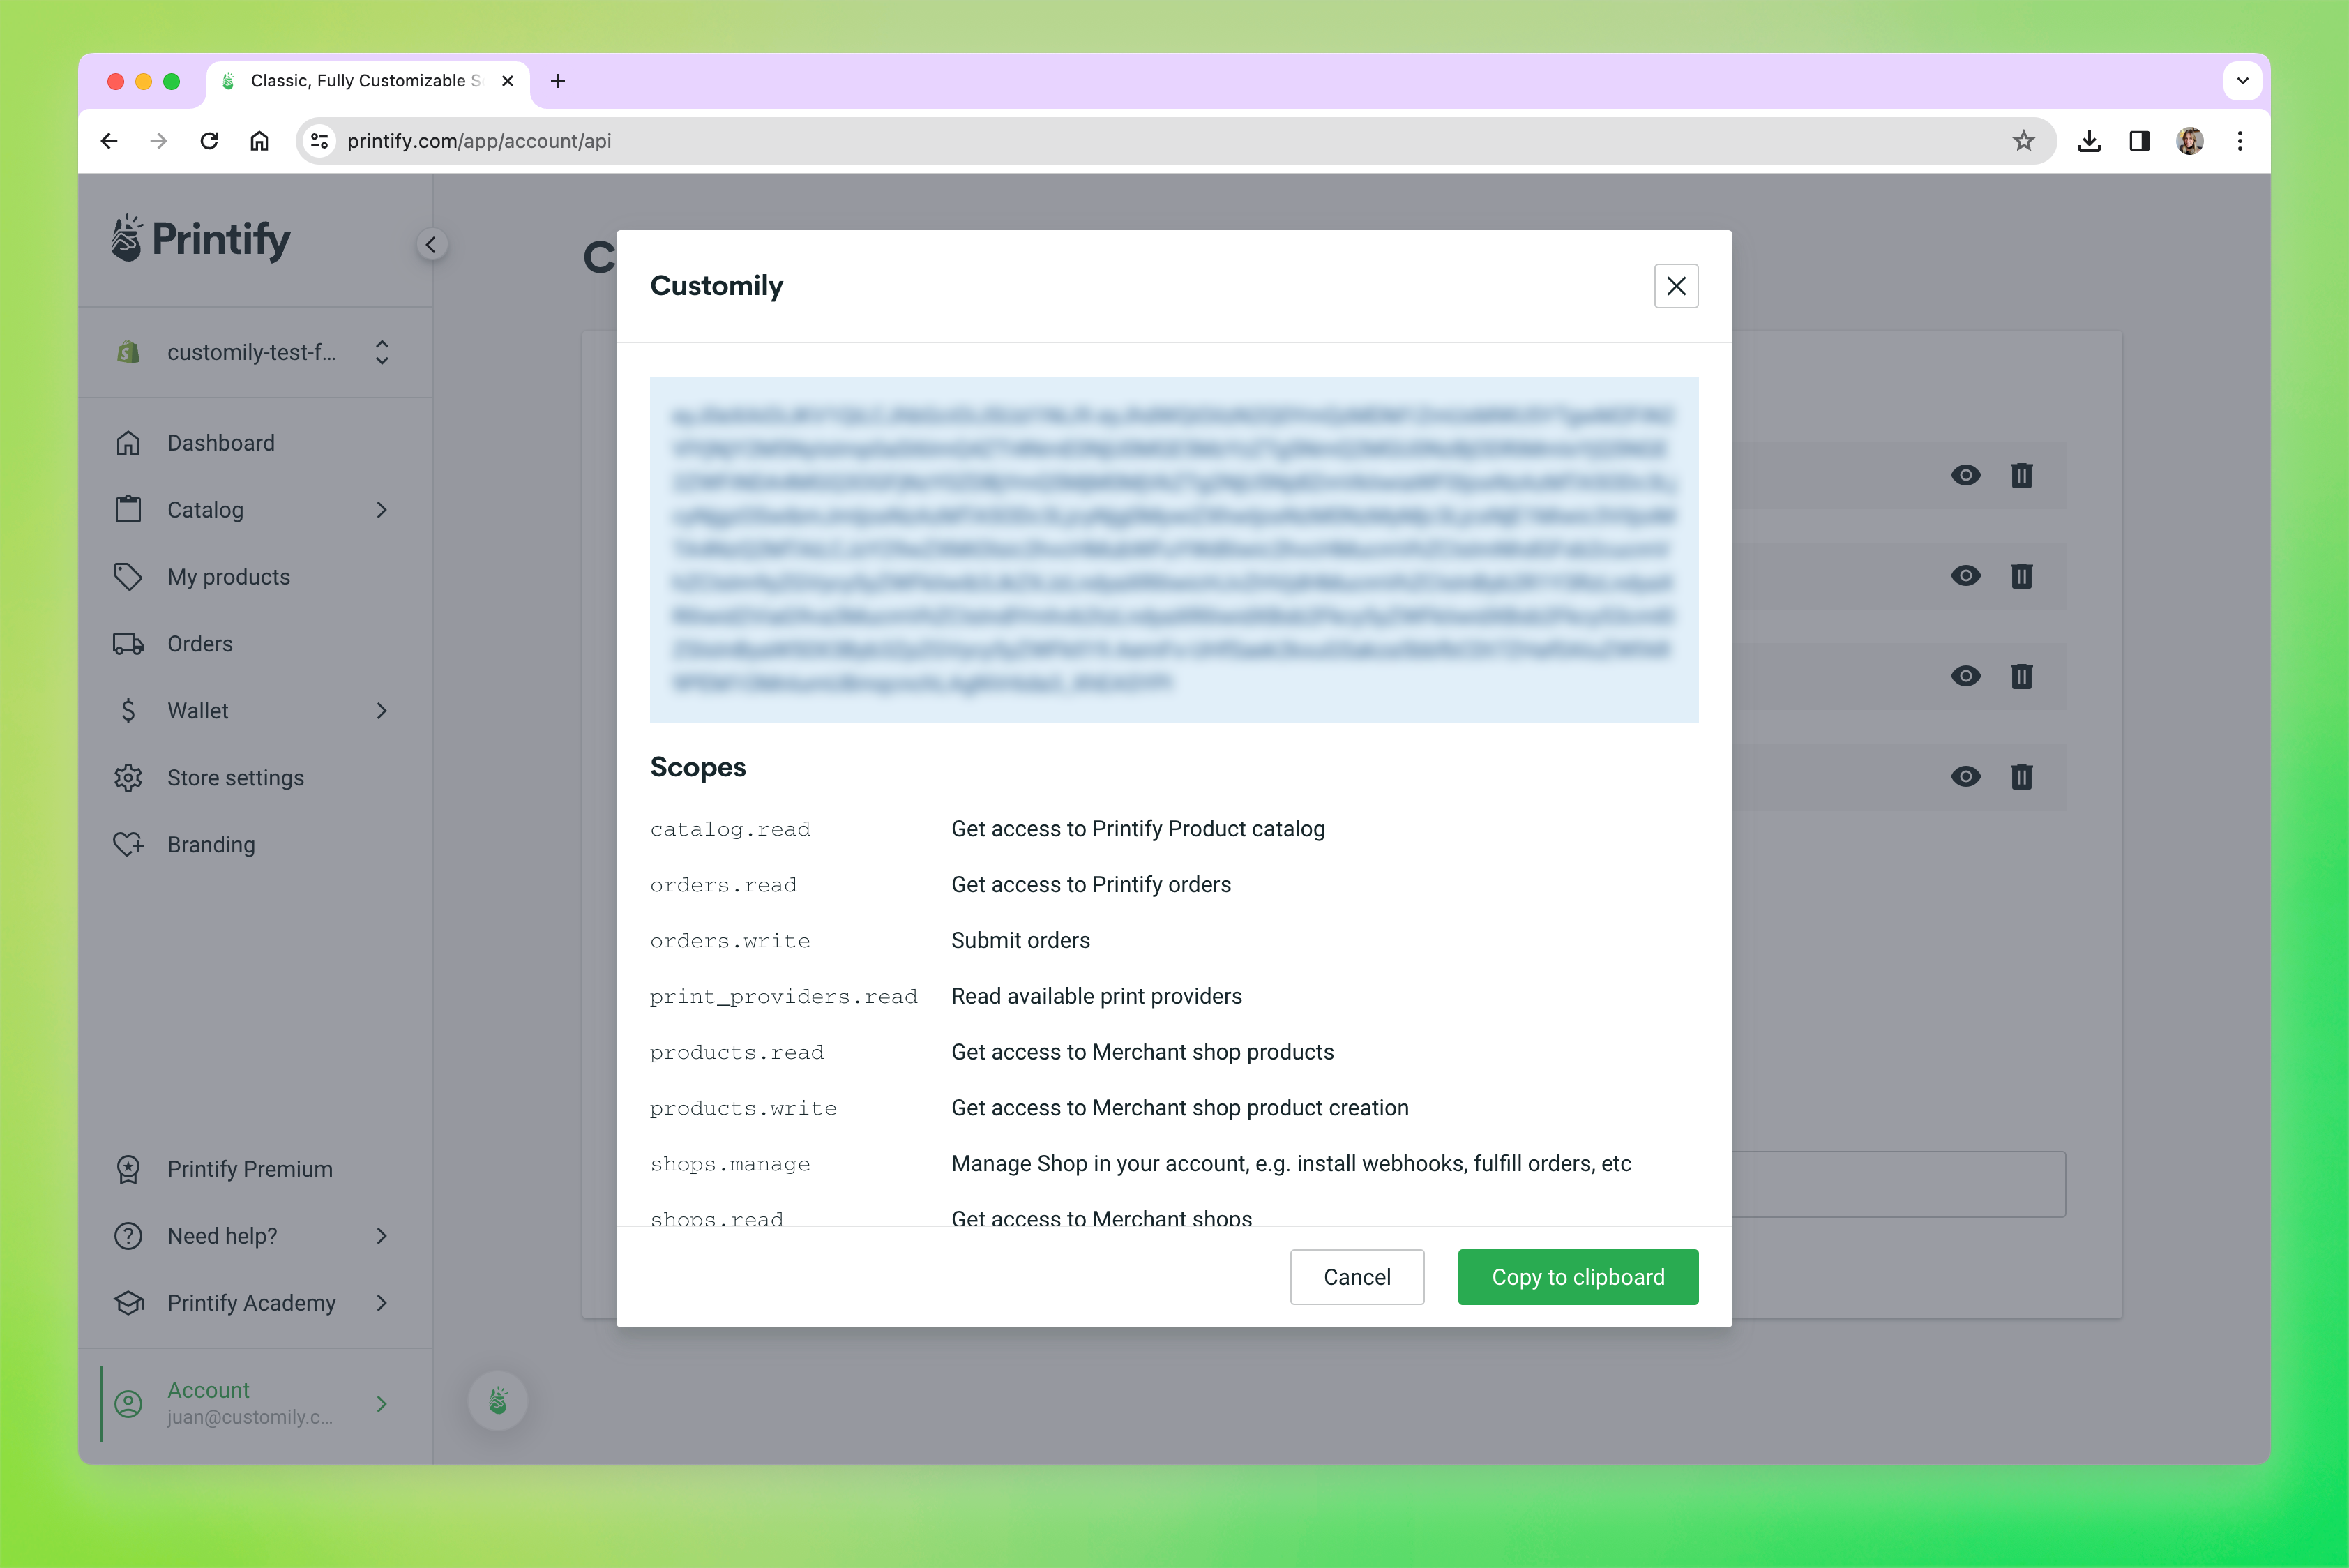Delete the first token with trash icon
Screen dimensions: 2349x1568
[2021, 475]
